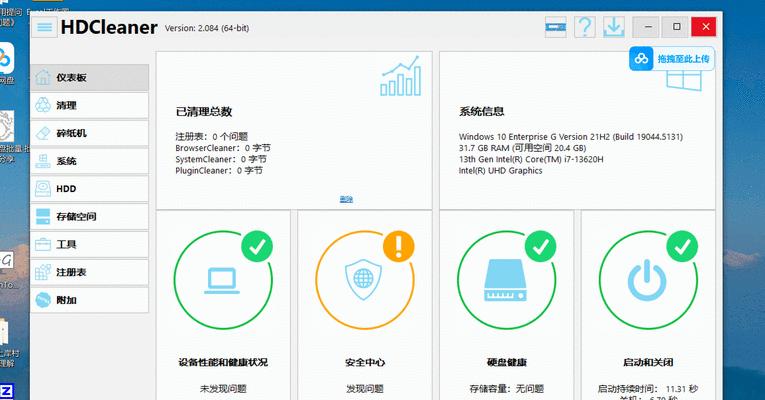Click the laptop device performance icon

[x=222, y=280]
